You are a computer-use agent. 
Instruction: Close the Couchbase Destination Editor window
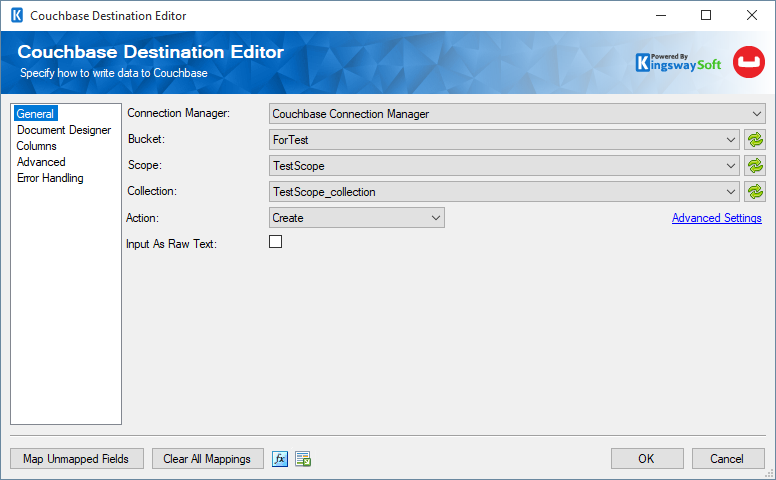click(x=752, y=15)
